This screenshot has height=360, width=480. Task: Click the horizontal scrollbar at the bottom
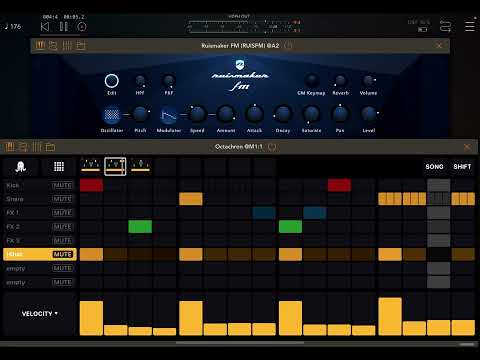(x=240, y=343)
